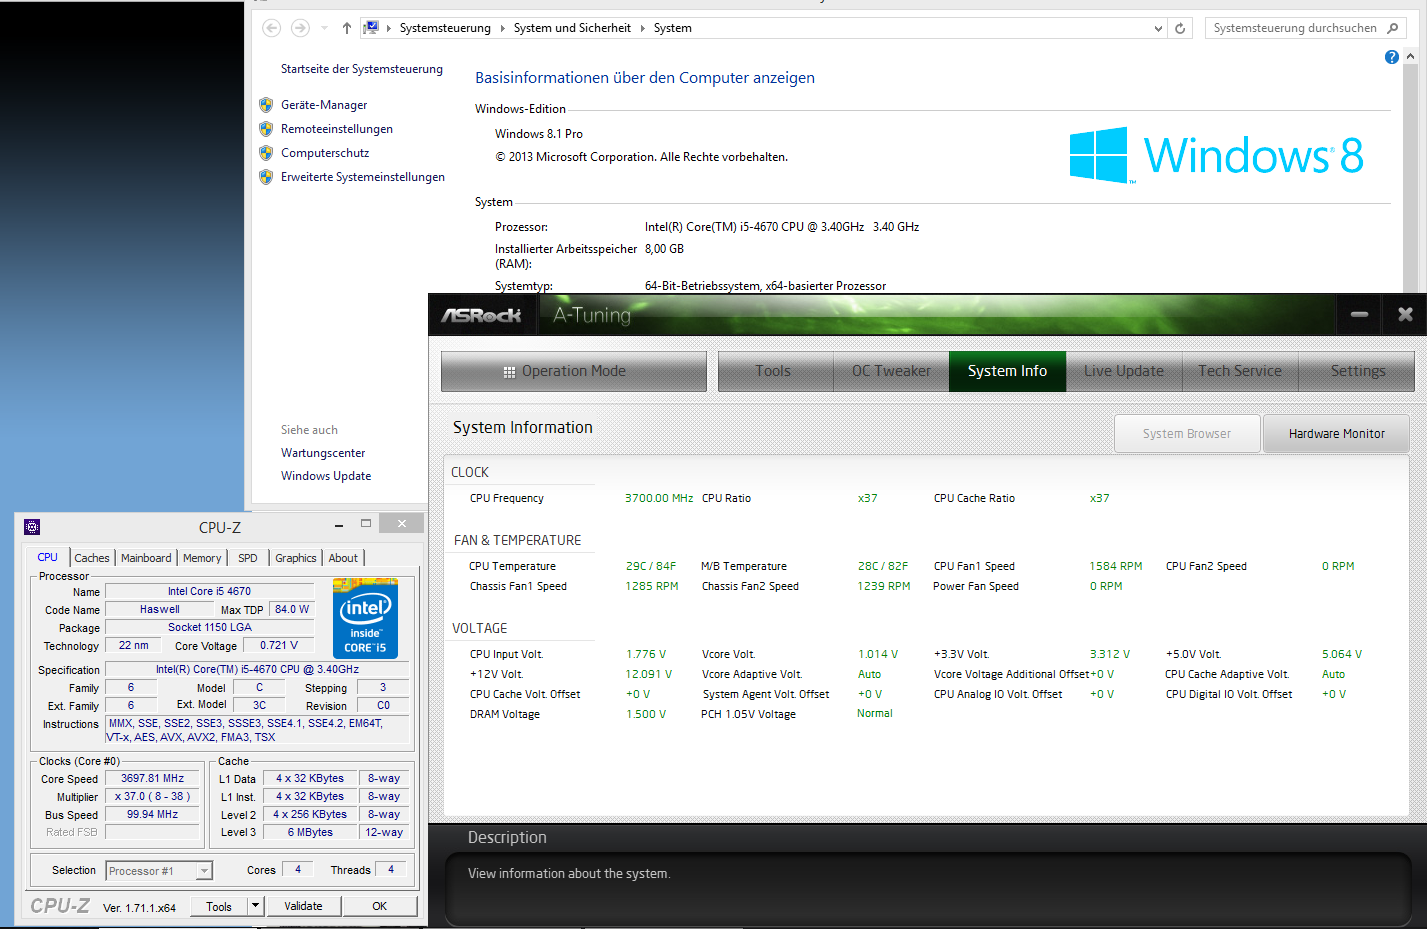Click the CPU Frequency value 3700.00 MHz
This screenshot has height=929, width=1427.
tap(659, 498)
